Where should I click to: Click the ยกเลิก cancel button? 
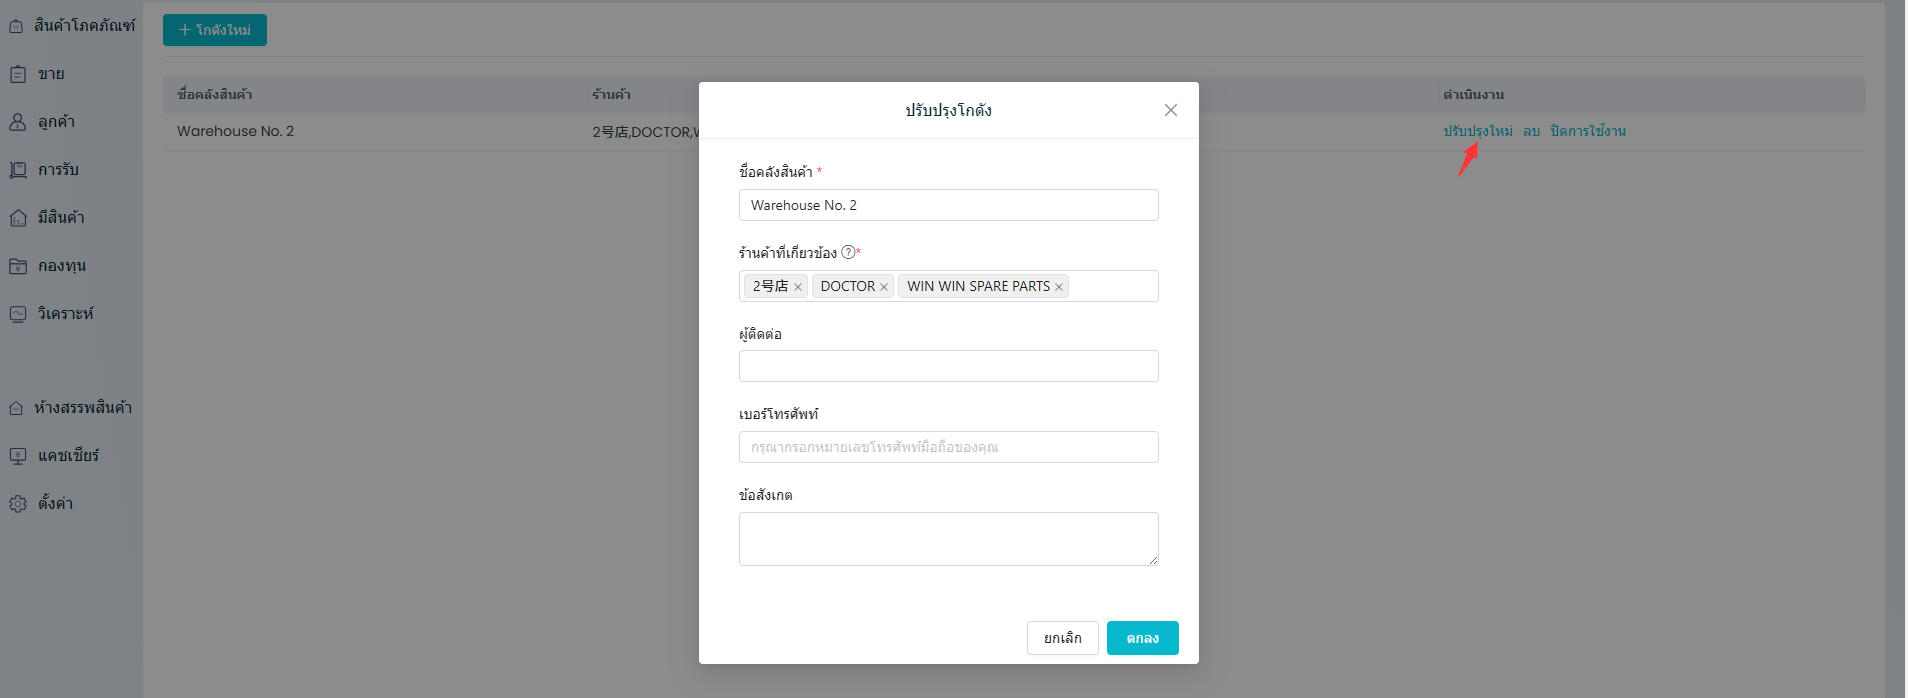(x=1062, y=638)
